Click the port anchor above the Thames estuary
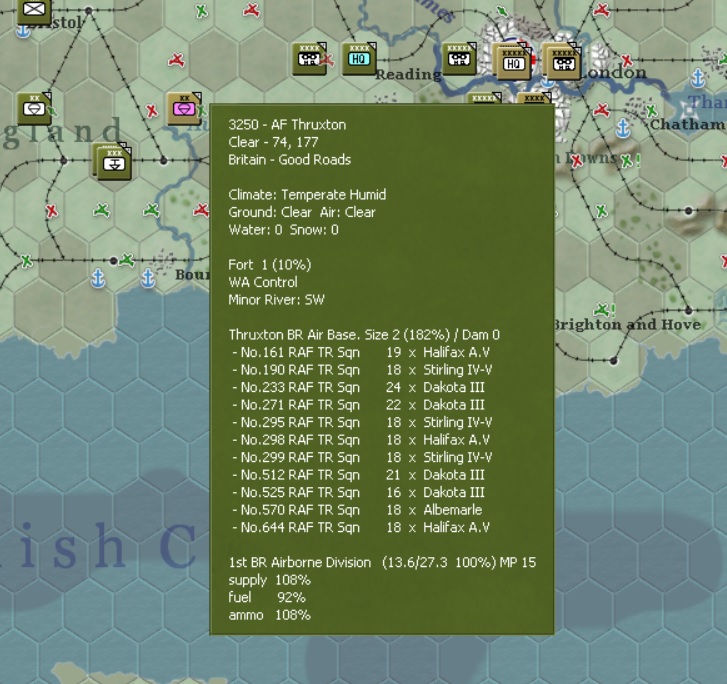 coord(698,78)
